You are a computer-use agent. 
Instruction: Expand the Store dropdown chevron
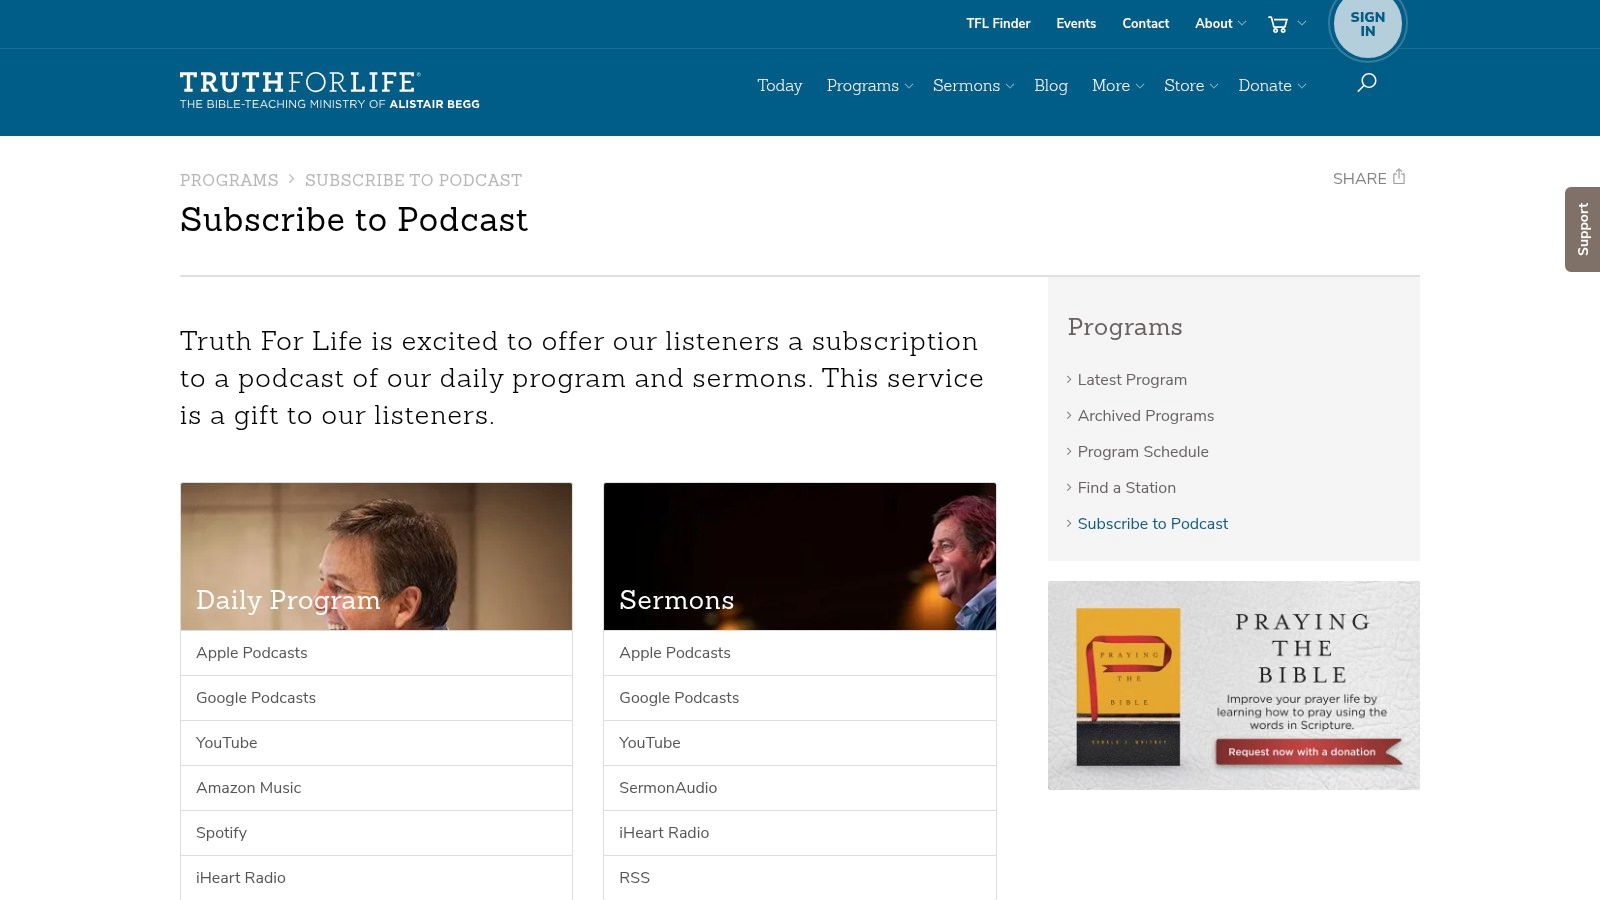1213,87
